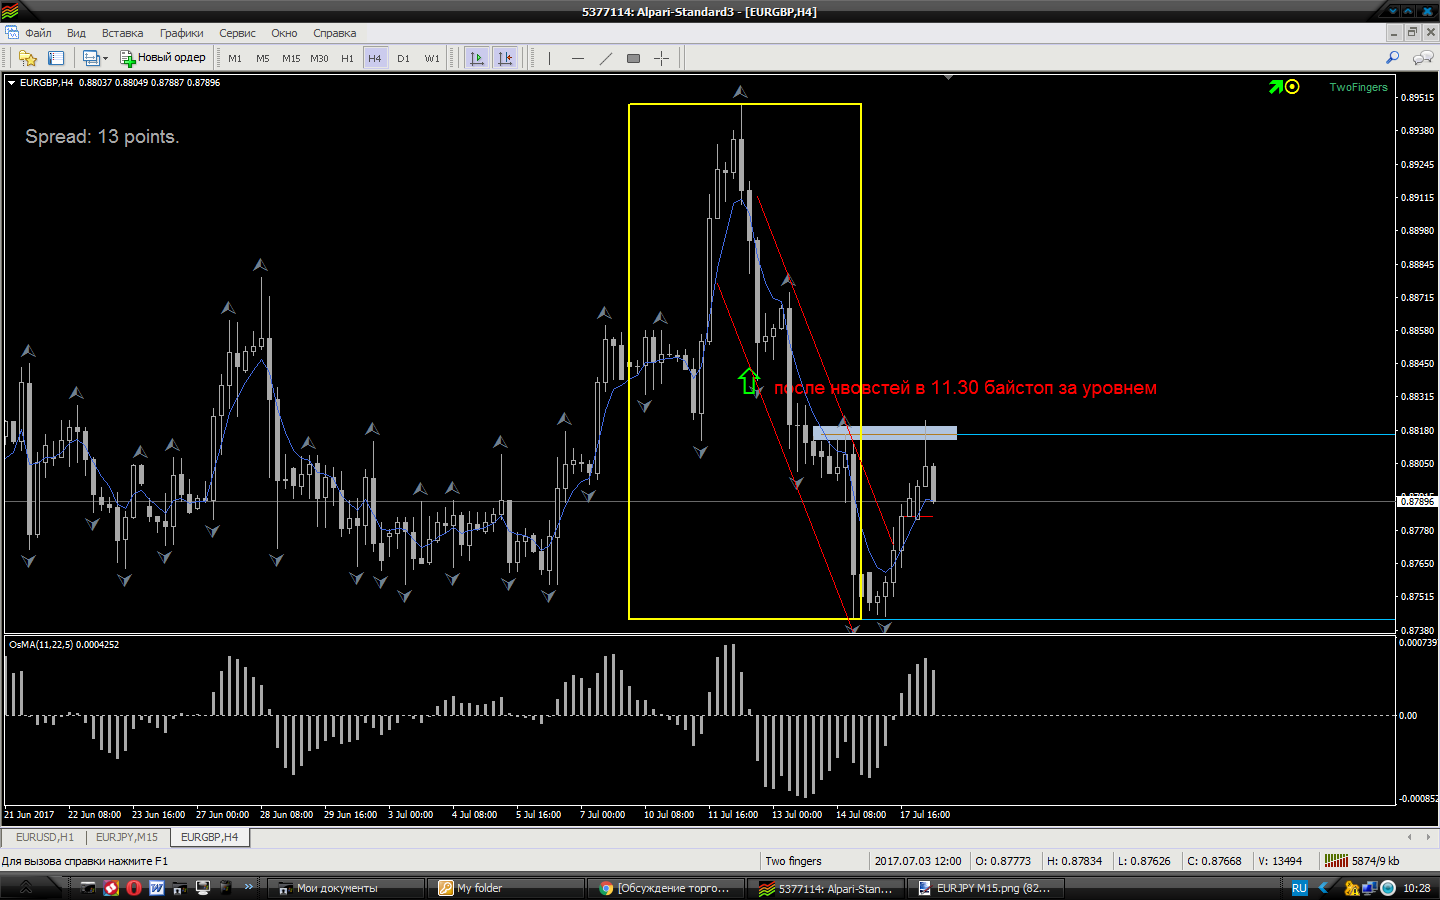Open the Справка menu
1440x900 pixels.
tap(334, 33)
